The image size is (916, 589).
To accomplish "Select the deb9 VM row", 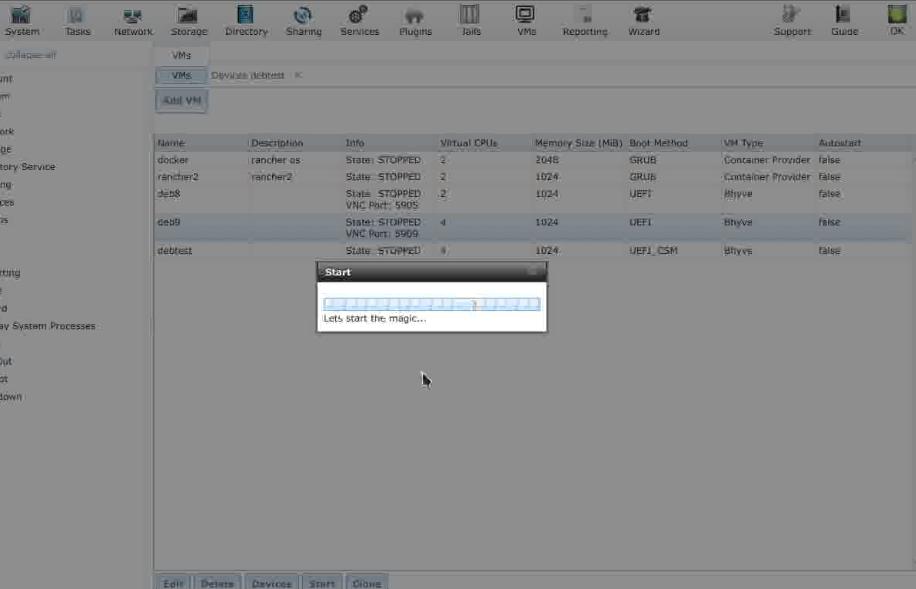I will 533,228.
